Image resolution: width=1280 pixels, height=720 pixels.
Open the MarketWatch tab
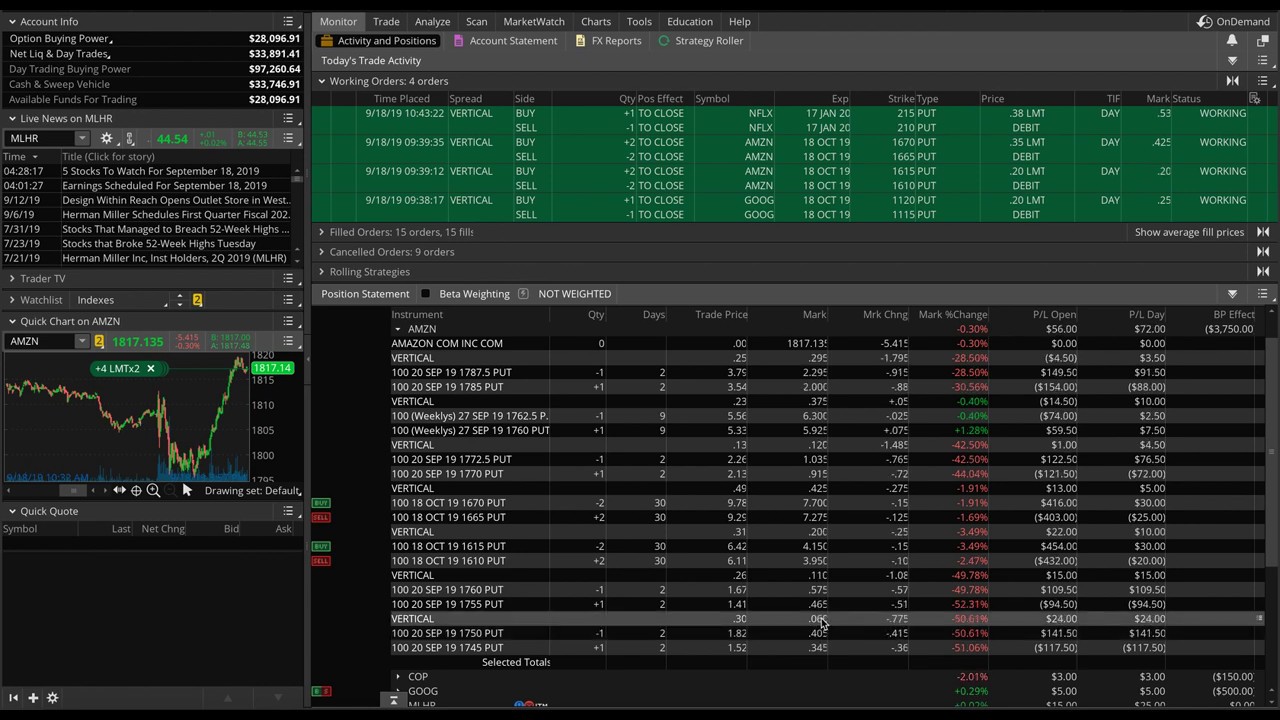point(534,21)
